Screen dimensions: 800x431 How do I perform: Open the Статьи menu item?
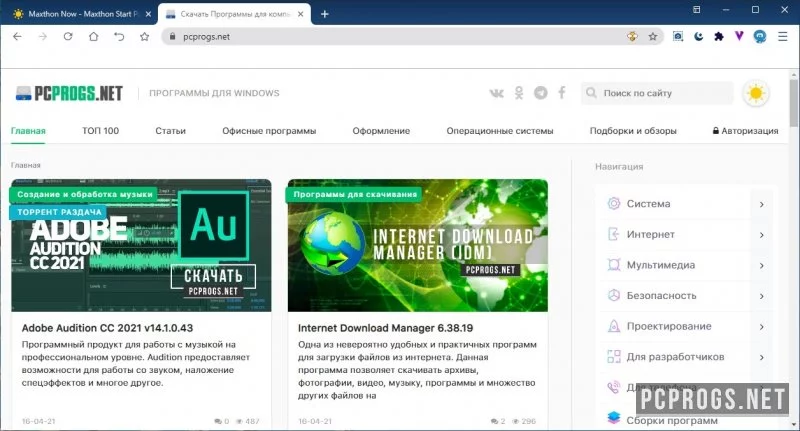coord(170,131)
